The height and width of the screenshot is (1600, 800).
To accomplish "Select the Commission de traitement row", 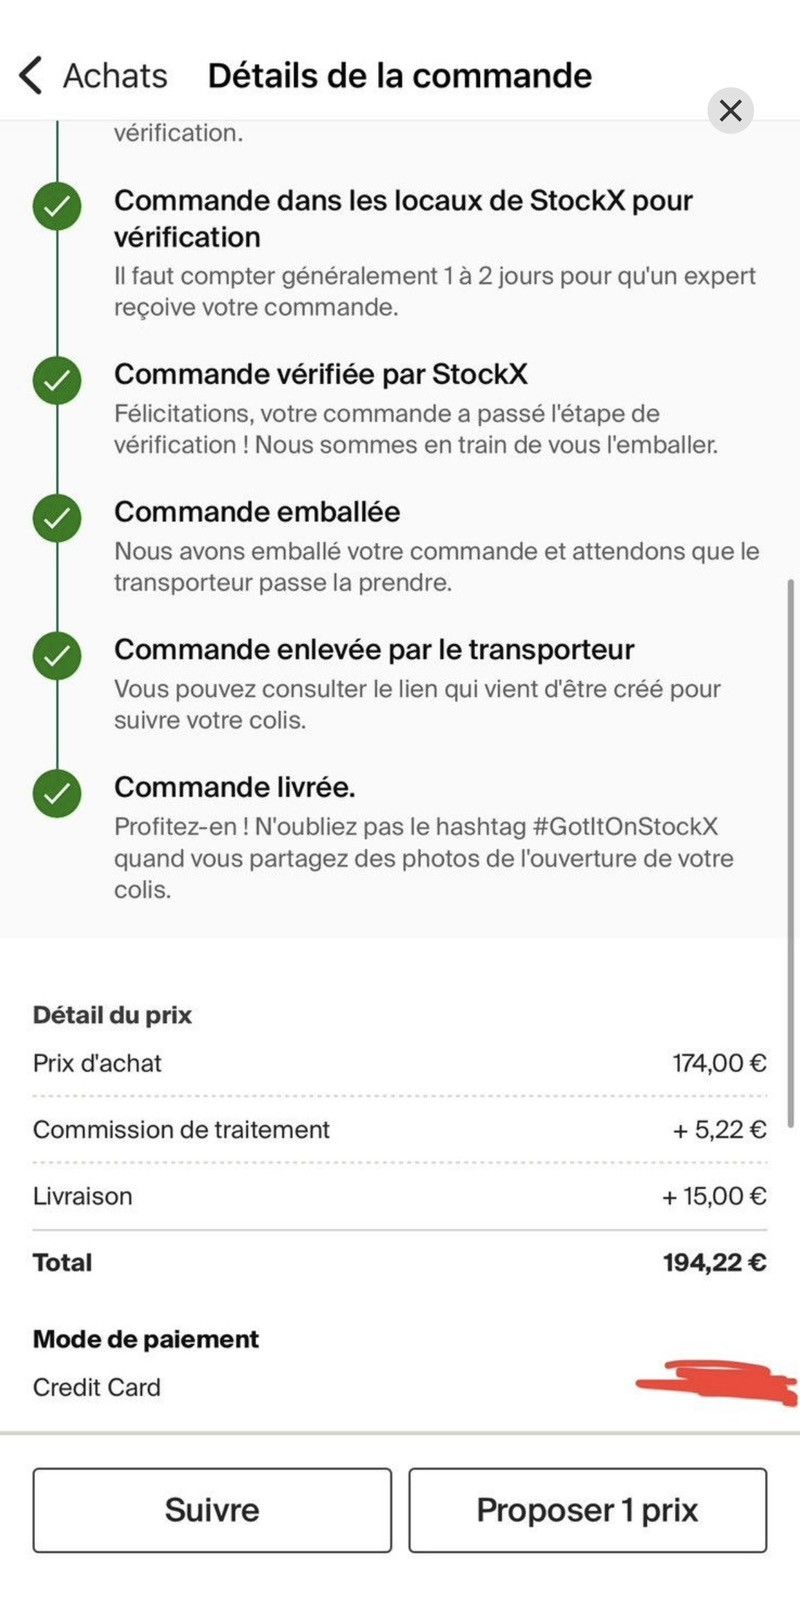I will point(400,1130).
